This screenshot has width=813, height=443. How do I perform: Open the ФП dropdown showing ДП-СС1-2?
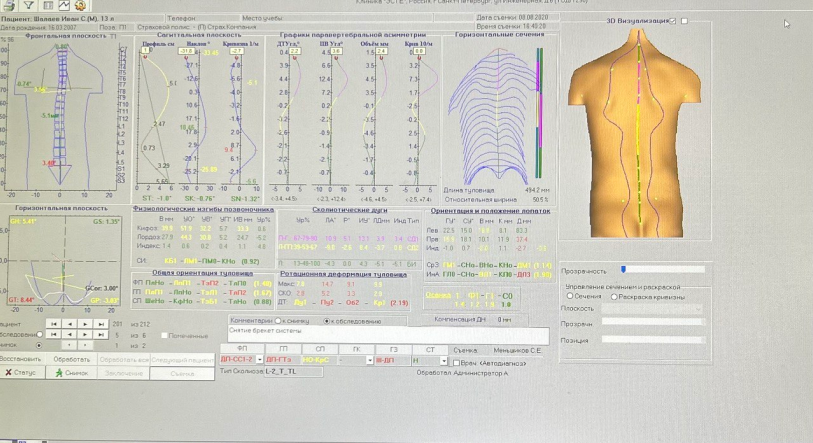260,359
